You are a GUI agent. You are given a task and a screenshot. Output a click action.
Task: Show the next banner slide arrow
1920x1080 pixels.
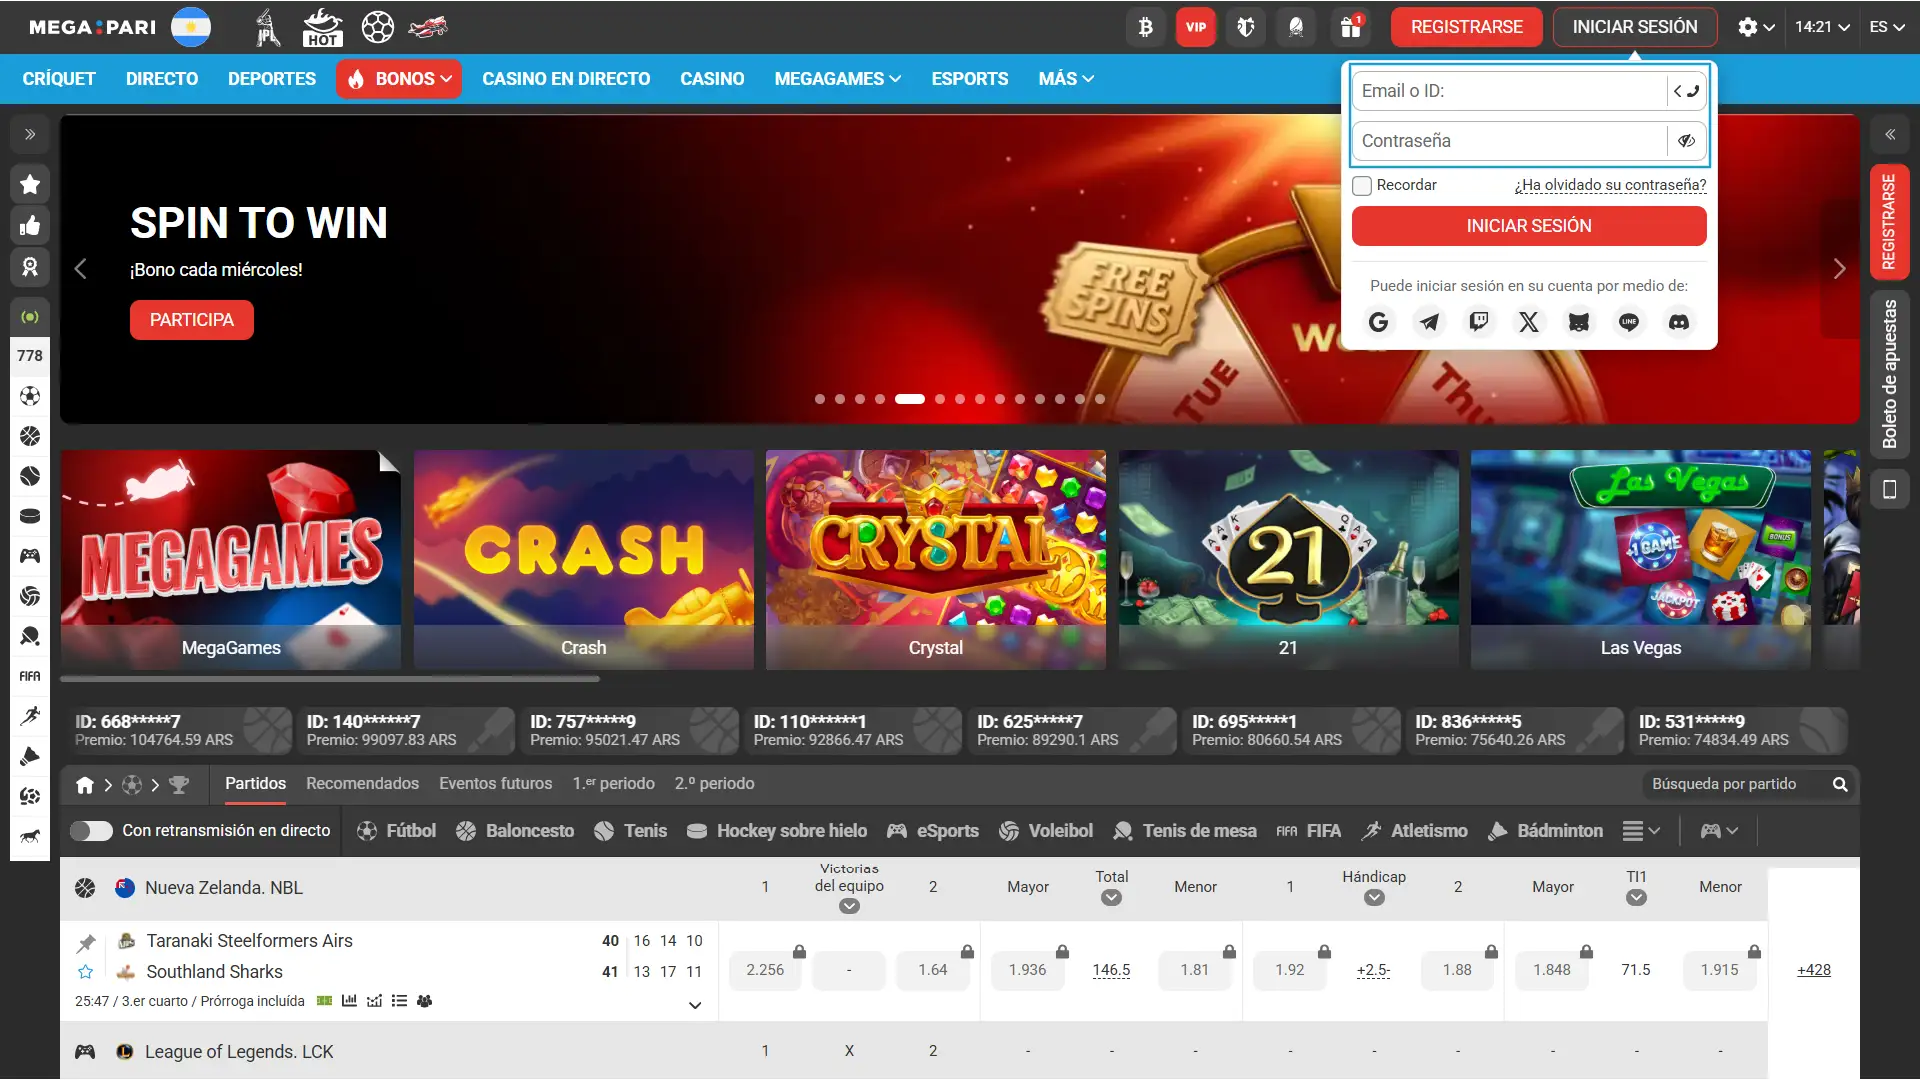point(1839,269)
